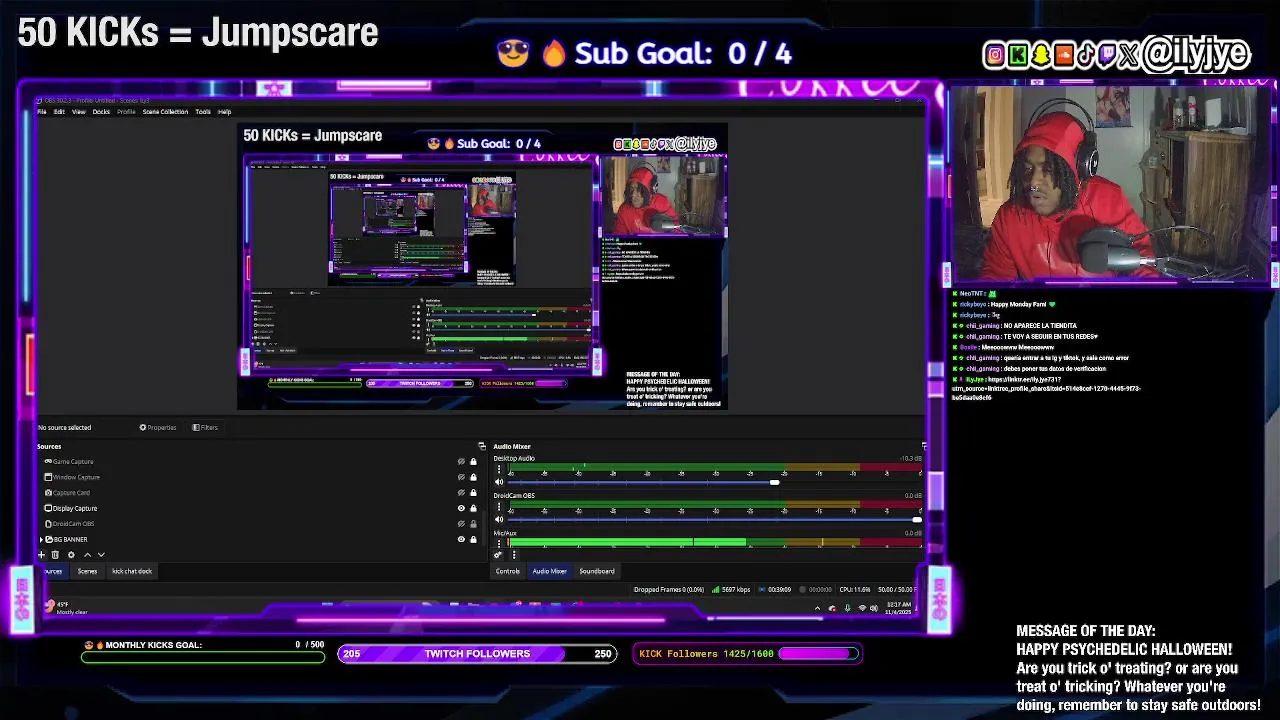Click the OBS preview canvas

point(482,266)
